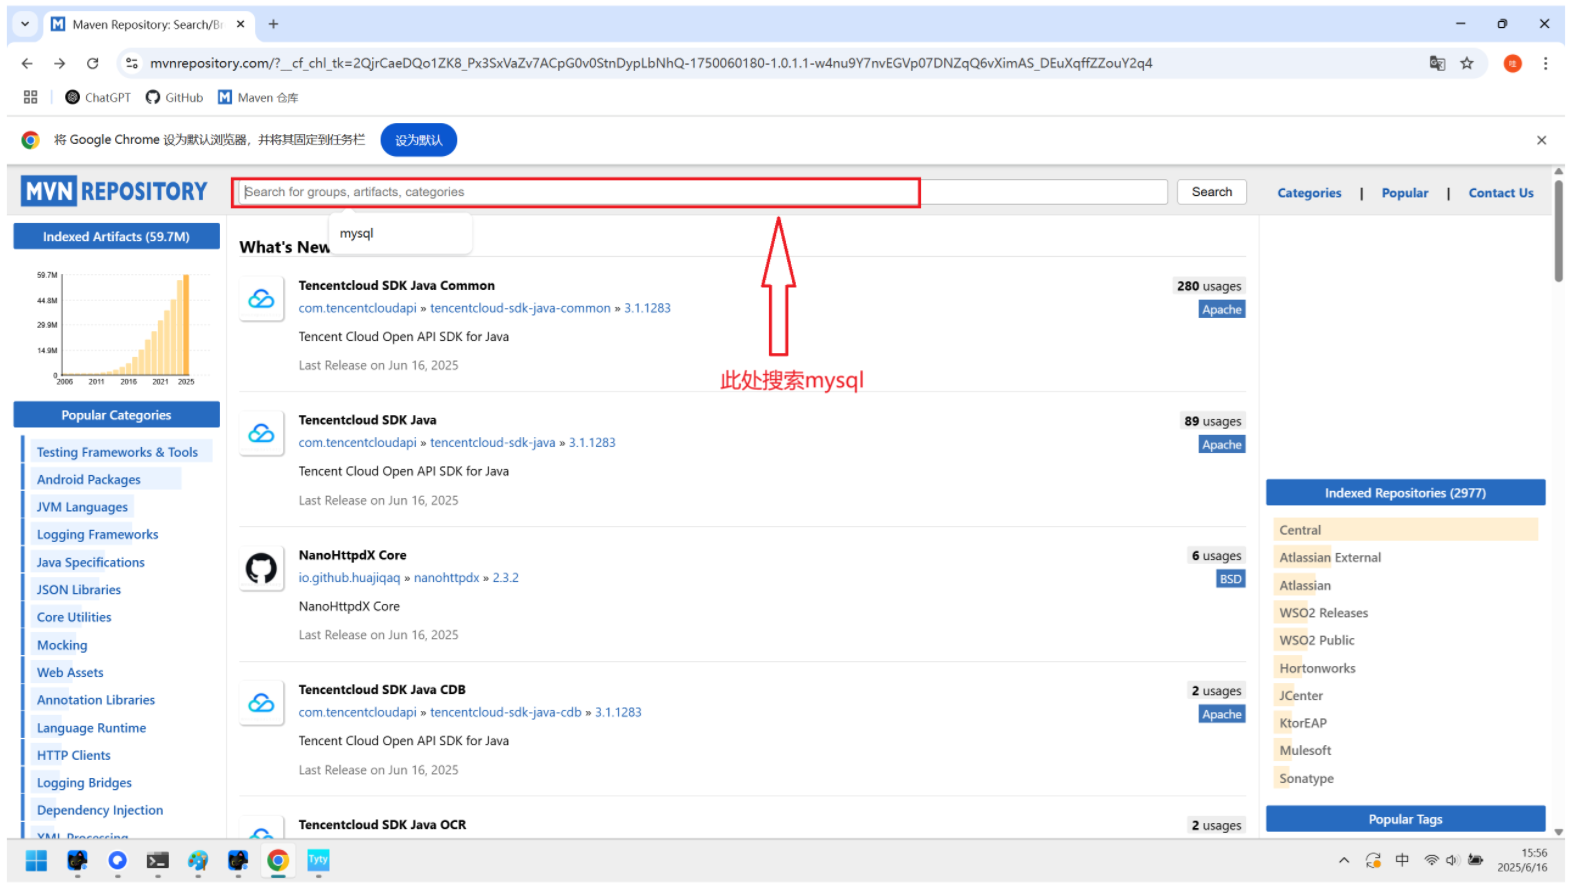Open nanohttpdx artifact link

pyautogui.click(x=446, y=578)
